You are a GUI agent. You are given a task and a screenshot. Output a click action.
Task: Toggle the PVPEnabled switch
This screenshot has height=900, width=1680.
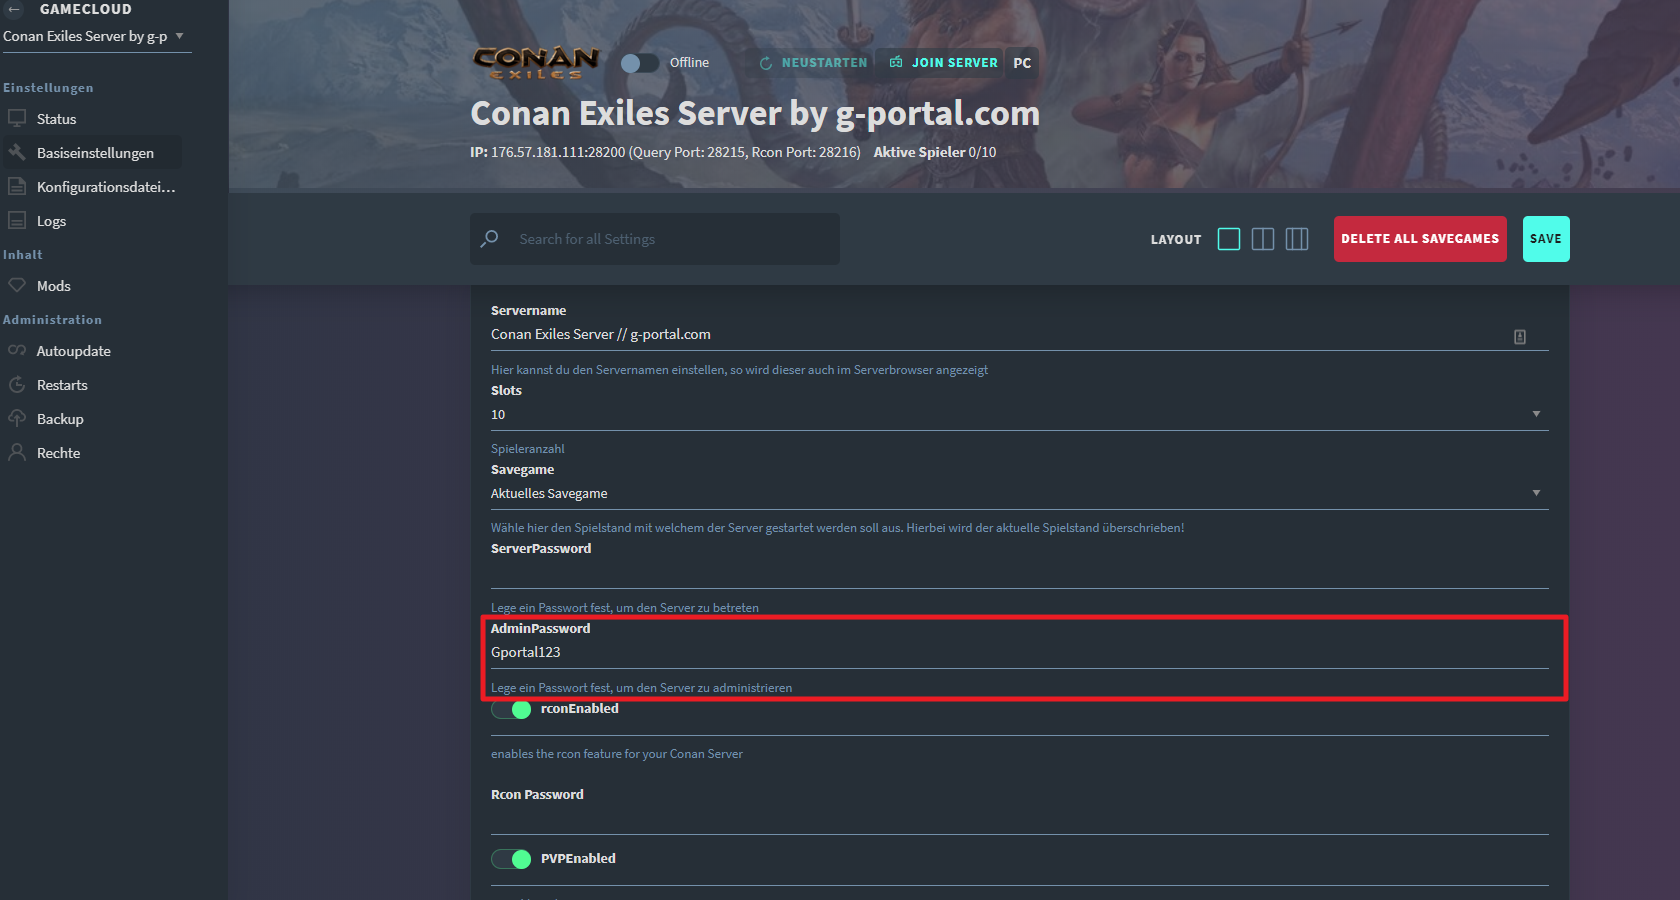tap(511, 859)
